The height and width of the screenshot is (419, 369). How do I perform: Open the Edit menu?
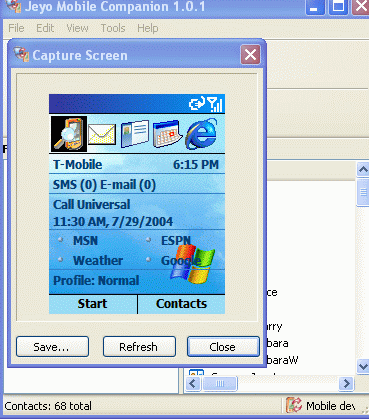click(x=45, y=28)
